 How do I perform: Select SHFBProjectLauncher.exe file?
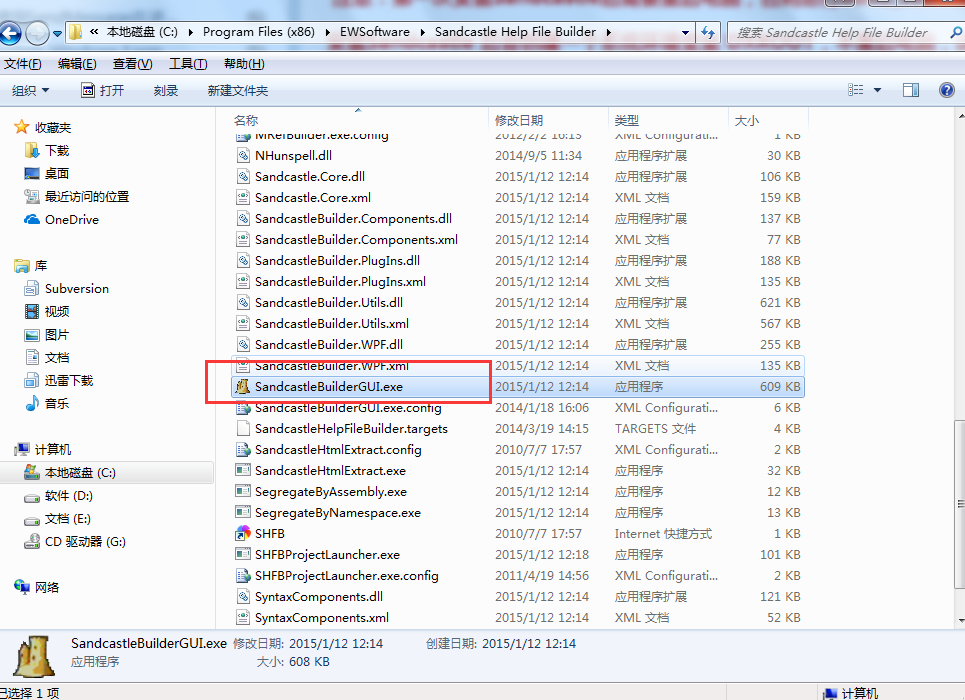click(518, 554)
